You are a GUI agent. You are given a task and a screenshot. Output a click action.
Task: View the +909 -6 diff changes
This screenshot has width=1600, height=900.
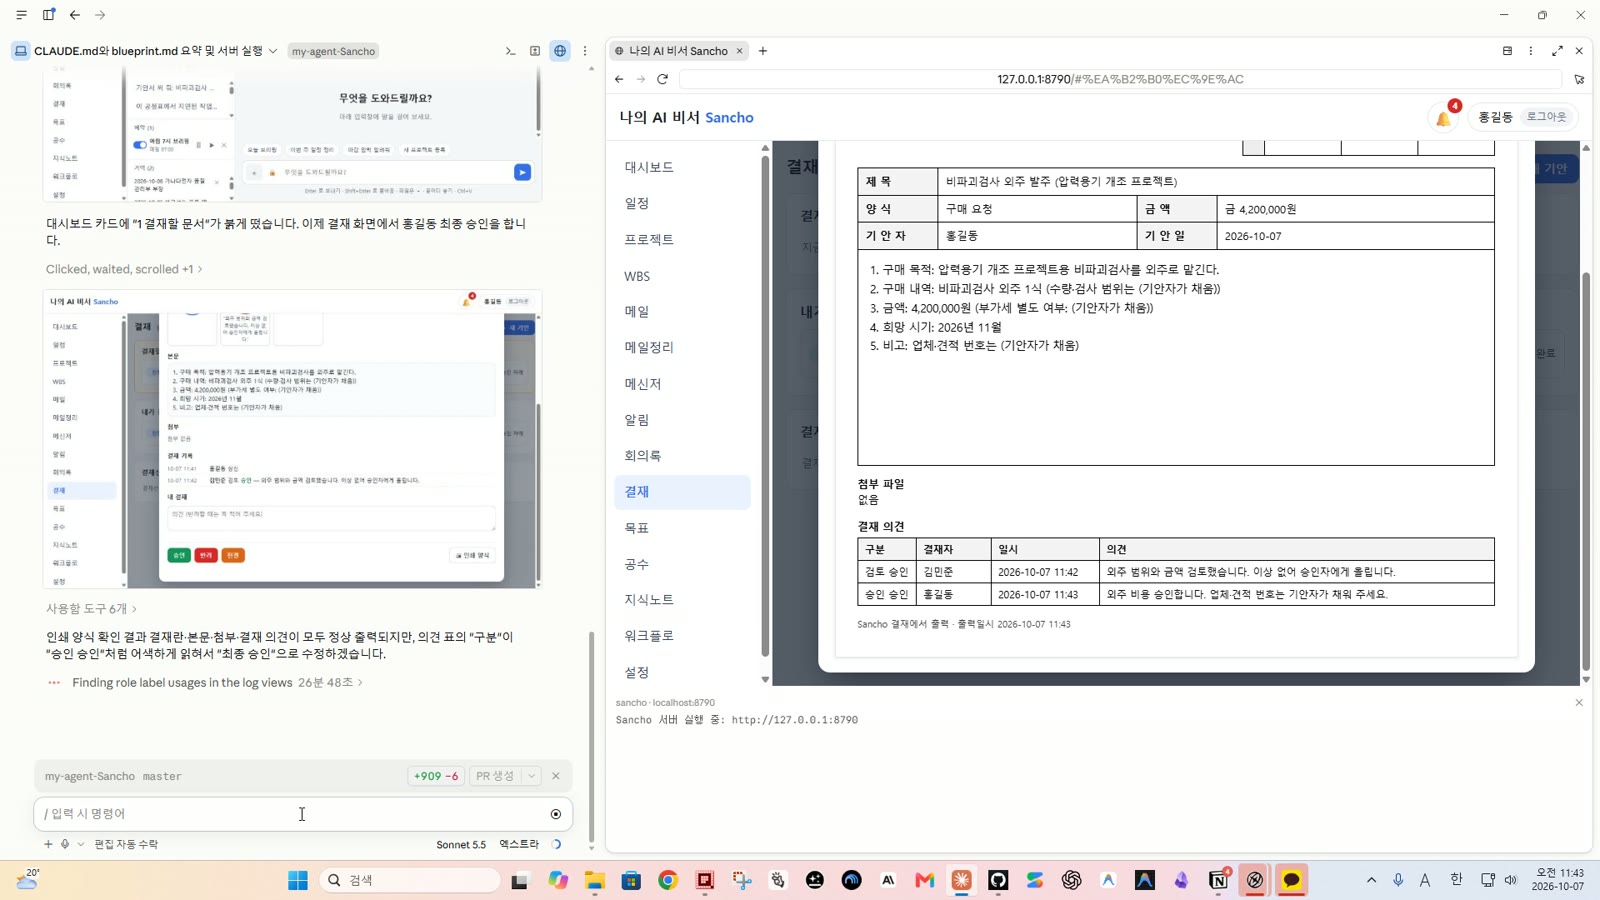(x=436, y=776)
